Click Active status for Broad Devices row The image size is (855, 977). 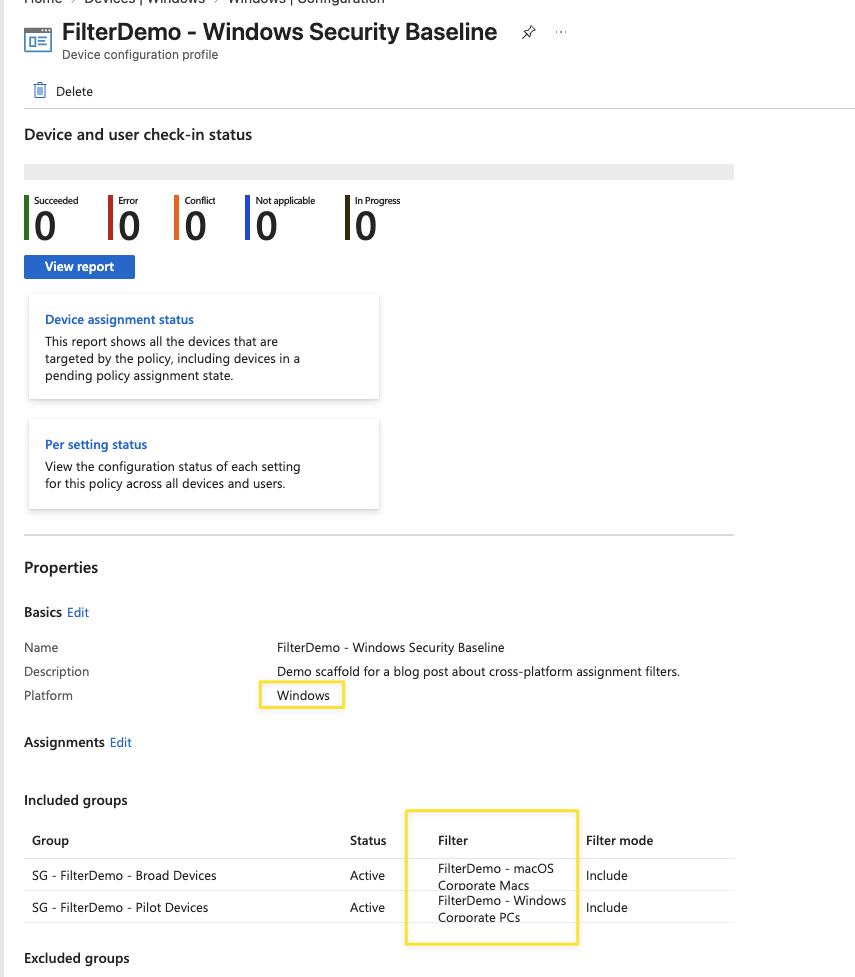pyautogui.click(x=367, y=875)
